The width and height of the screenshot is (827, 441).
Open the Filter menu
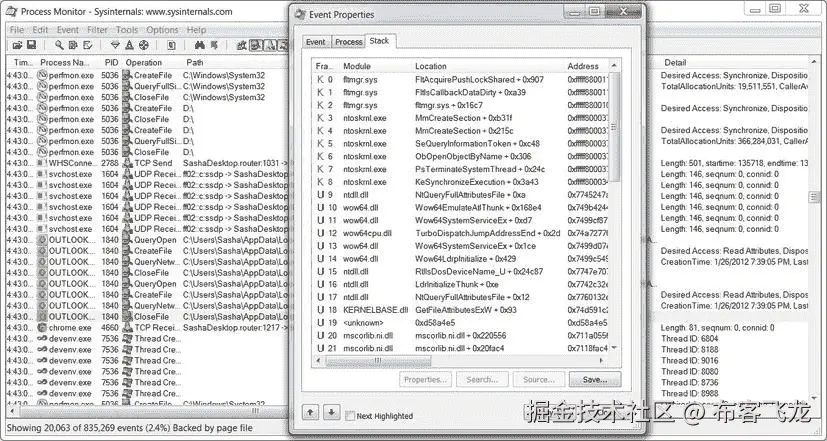[x=97, y=30]
